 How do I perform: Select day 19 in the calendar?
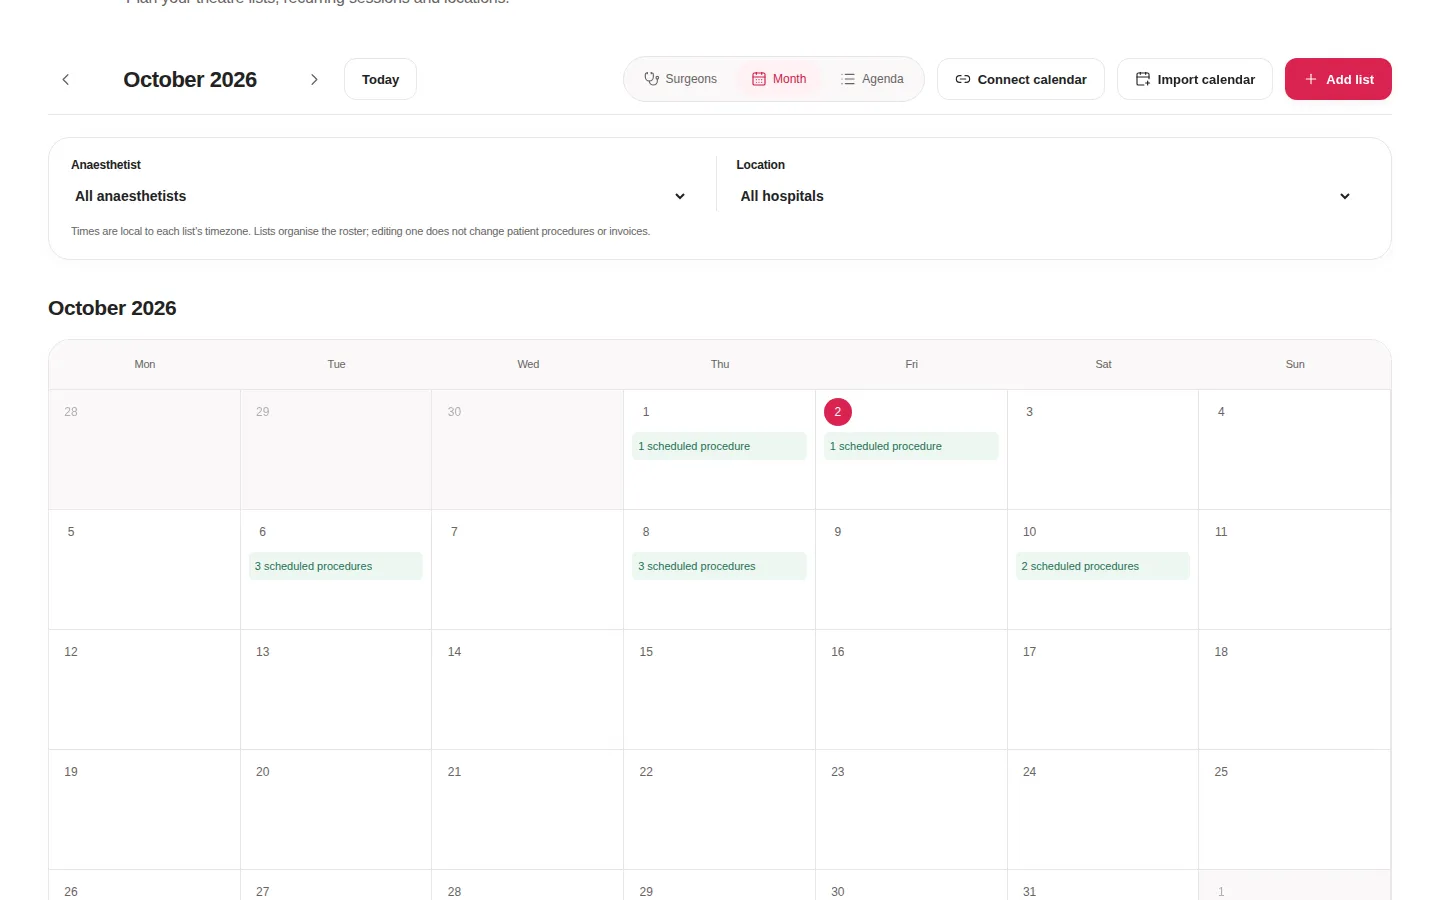(71, 772)
